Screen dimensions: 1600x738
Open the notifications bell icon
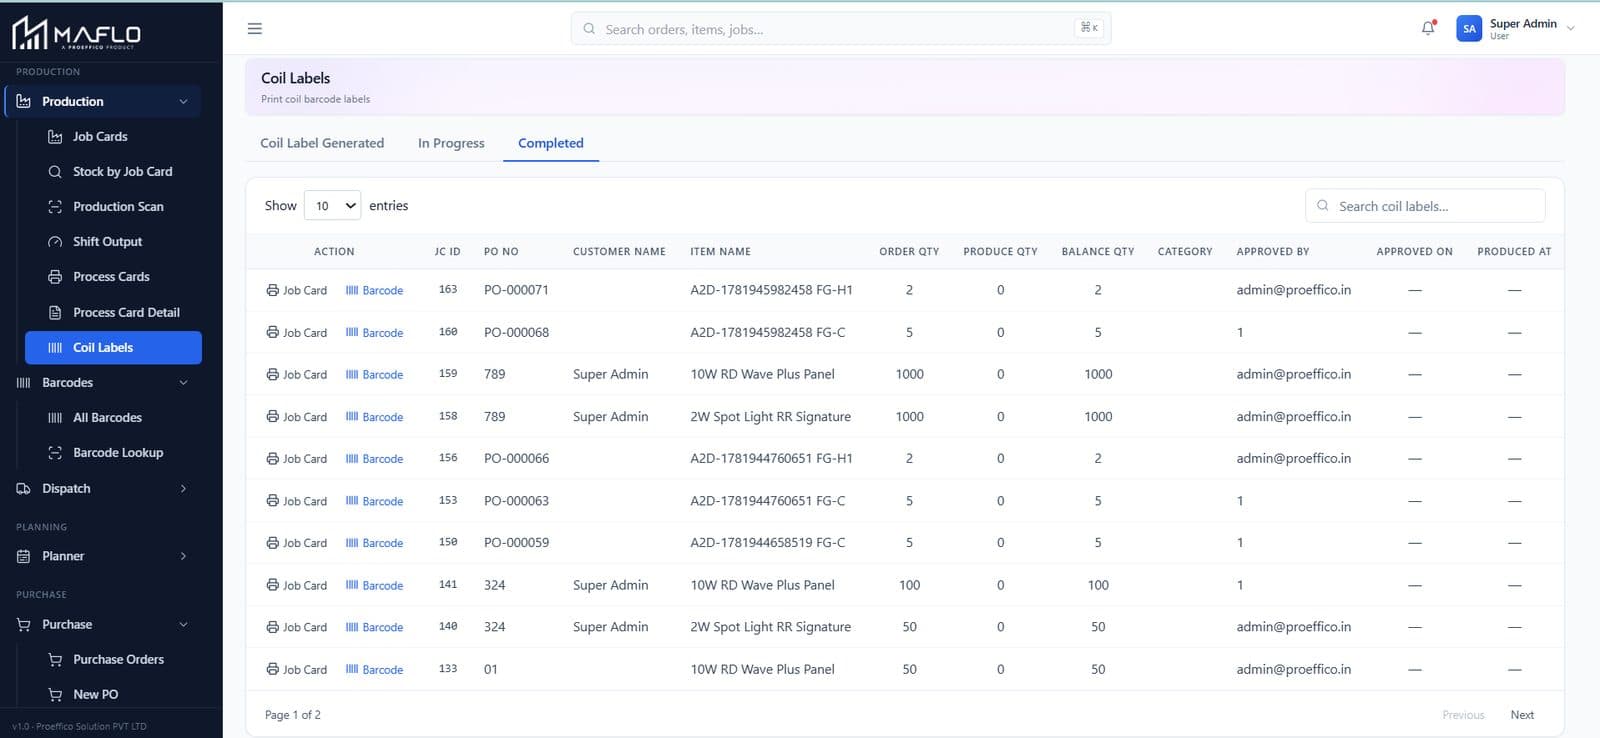pyautogui.click(x=1428, y=28)
